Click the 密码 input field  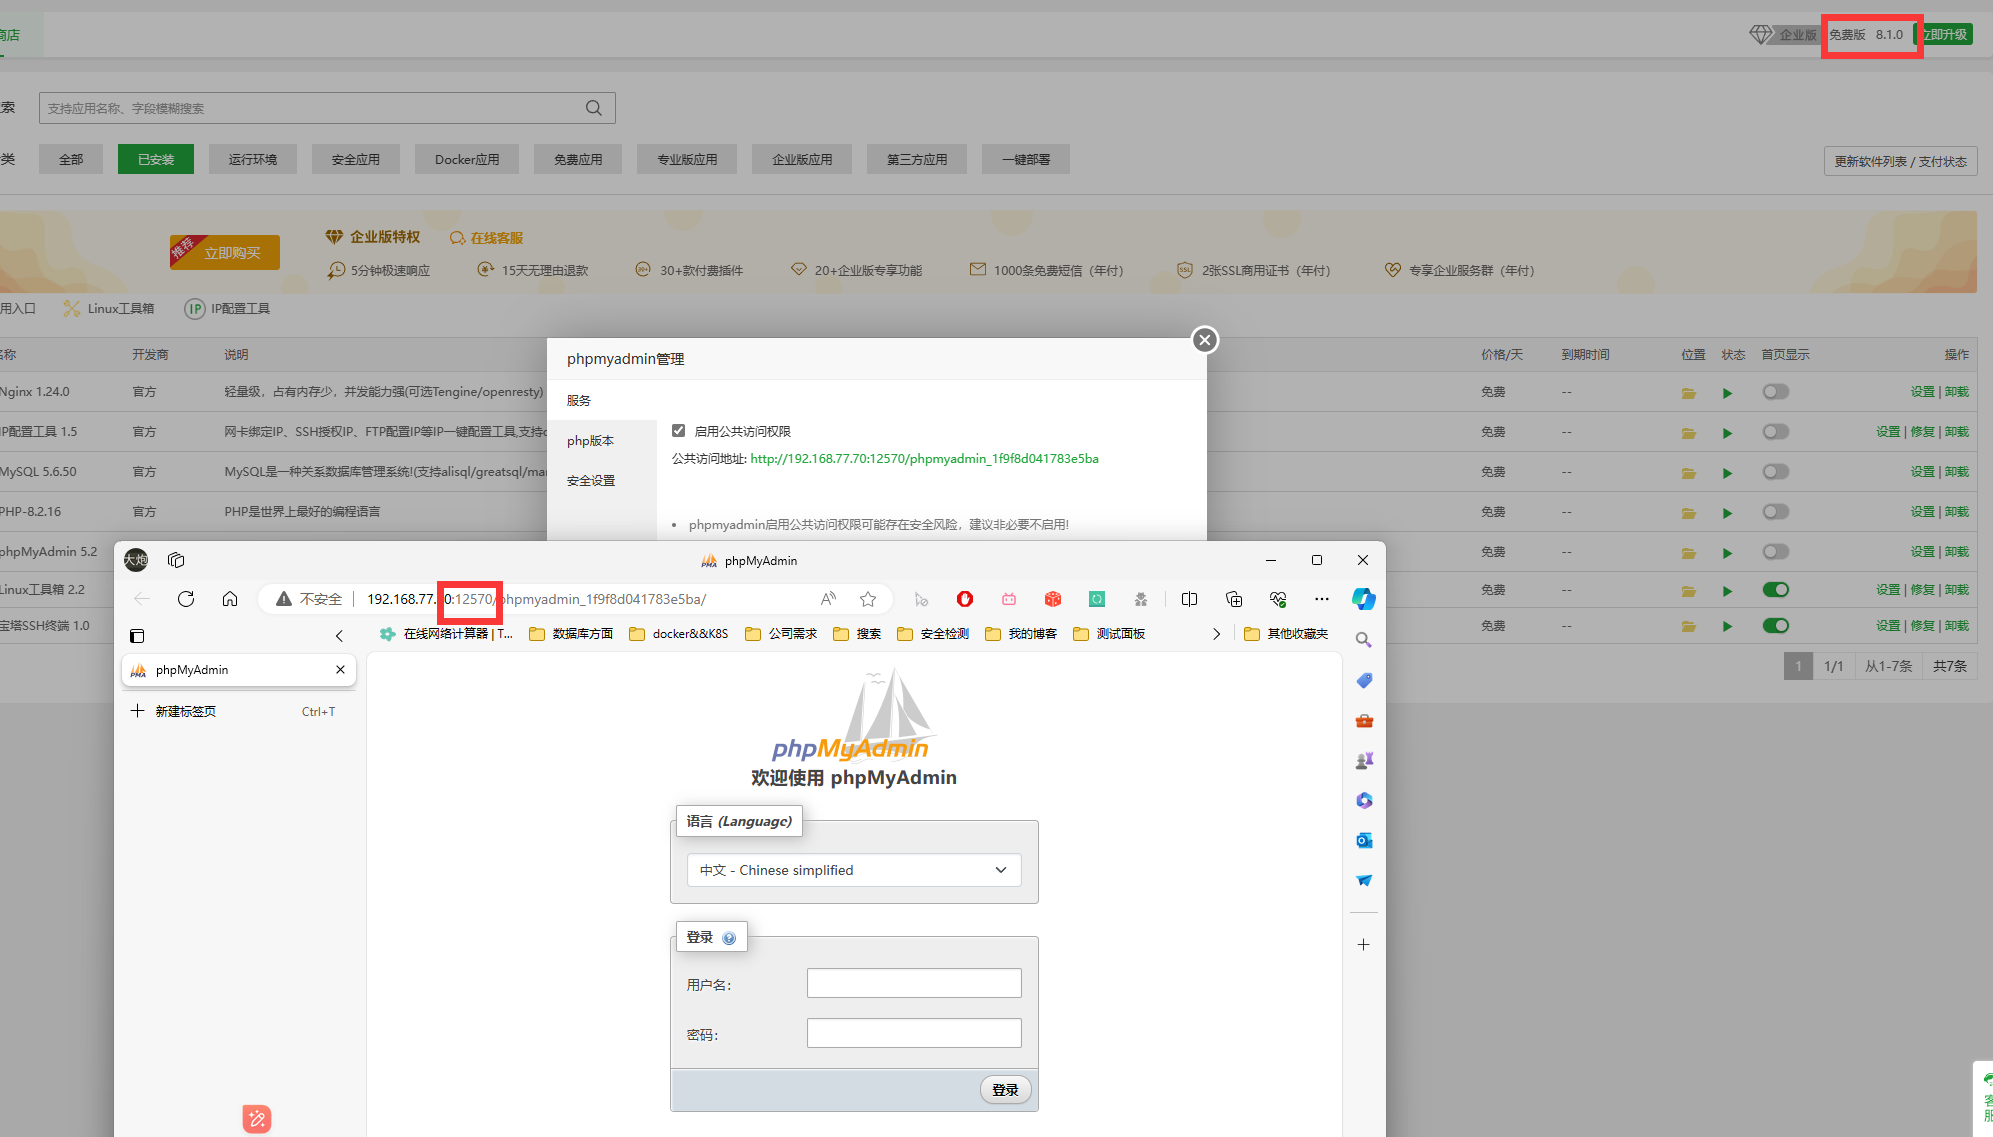(914, 1033)
